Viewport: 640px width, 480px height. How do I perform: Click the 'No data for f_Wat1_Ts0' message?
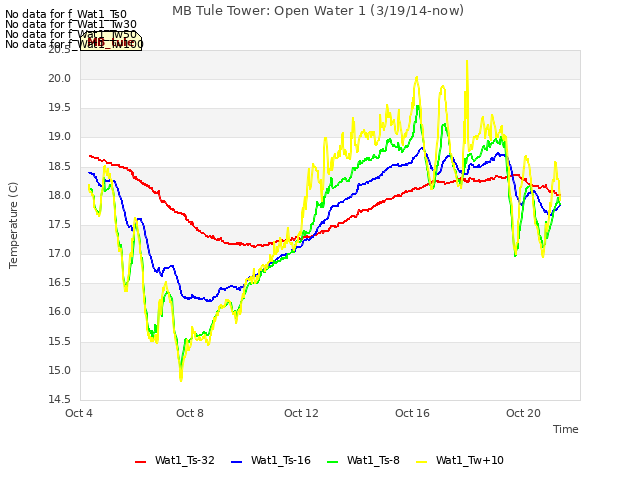click(x=66, y=15)
